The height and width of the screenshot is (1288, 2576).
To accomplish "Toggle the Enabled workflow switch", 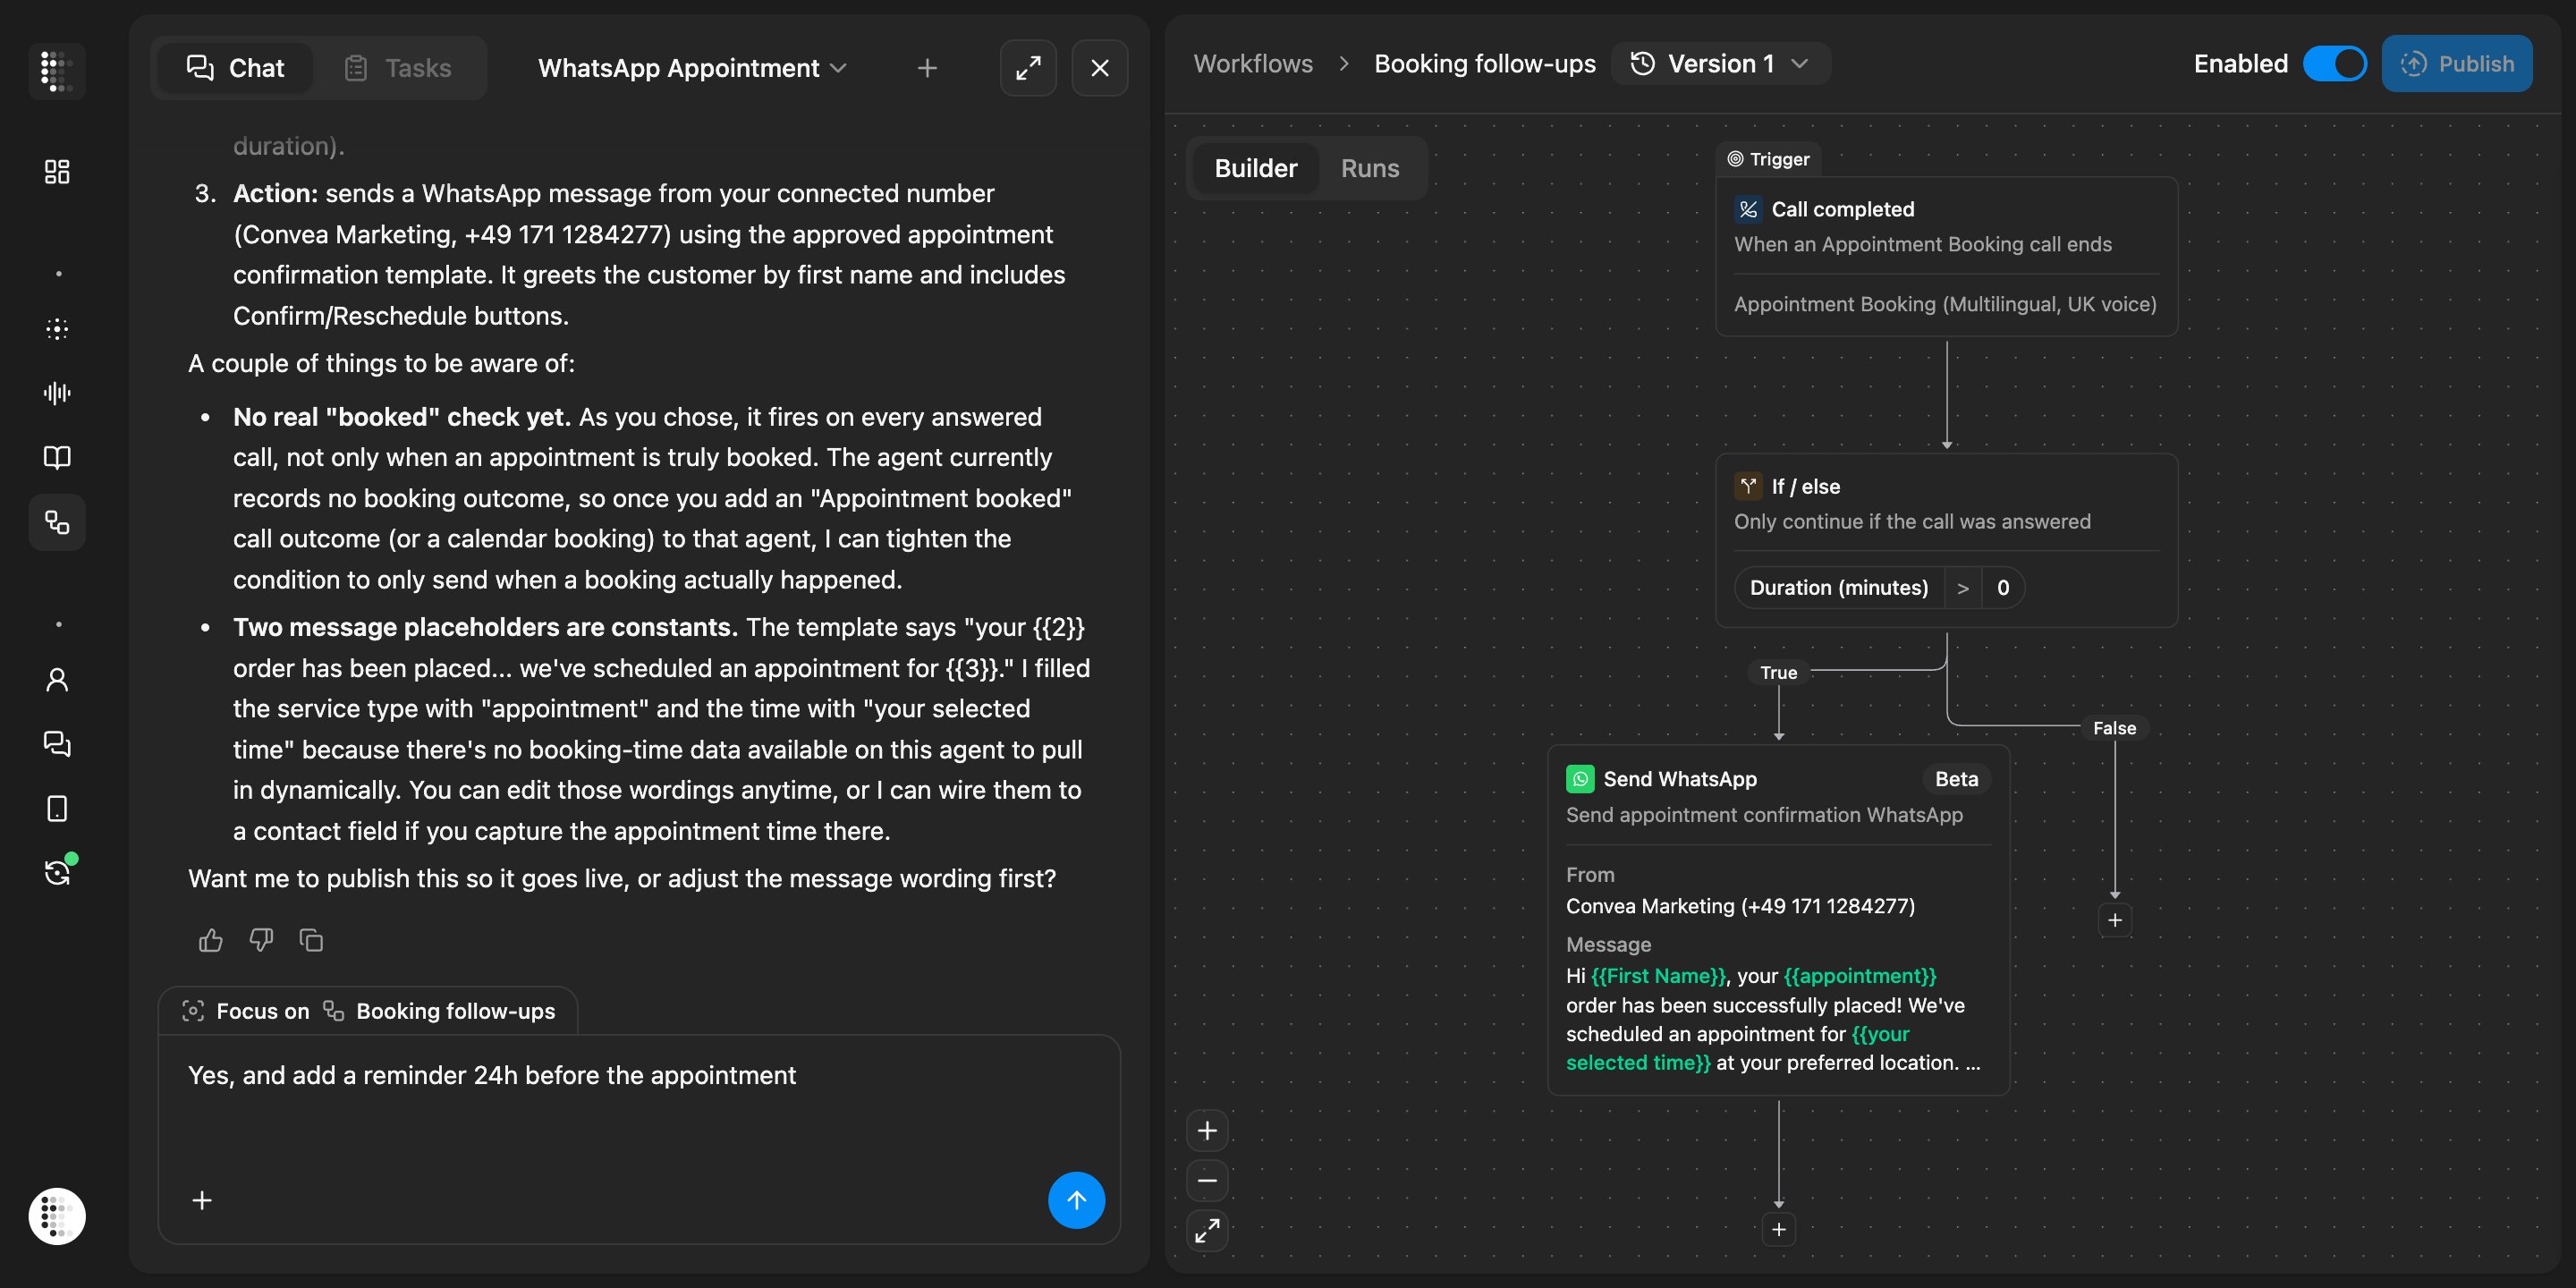I will (x=2335, y=63).
